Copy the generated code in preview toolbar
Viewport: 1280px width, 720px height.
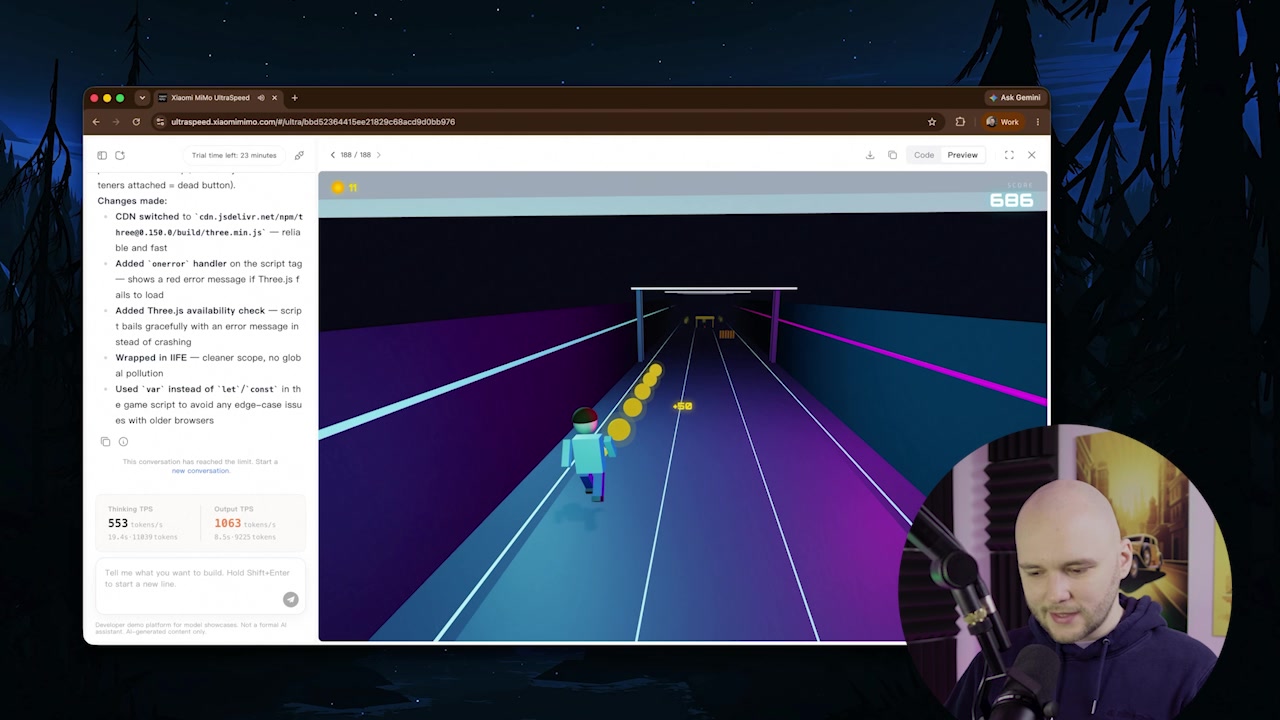point(892,155)
